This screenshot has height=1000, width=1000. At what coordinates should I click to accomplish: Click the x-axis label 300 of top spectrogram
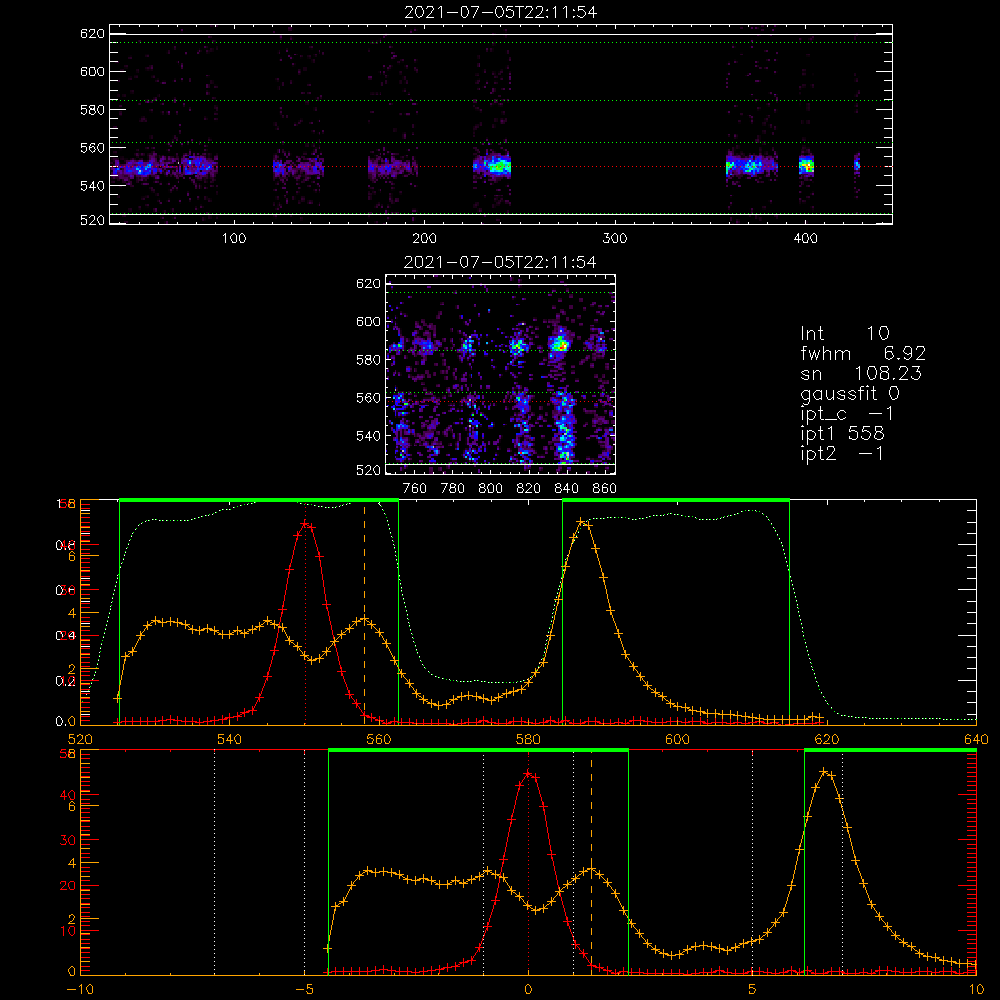(x=615, y=239)
